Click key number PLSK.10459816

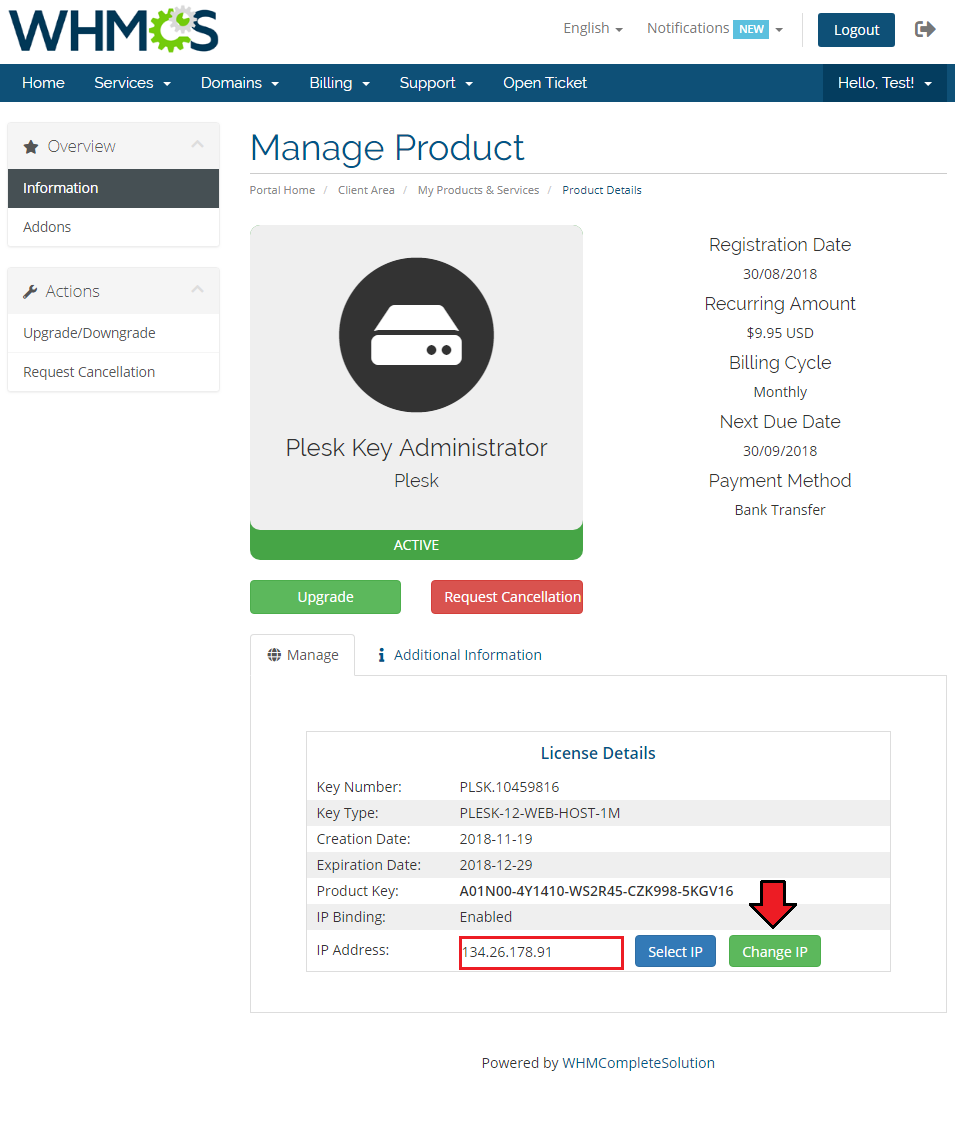(x=509, y=787)
